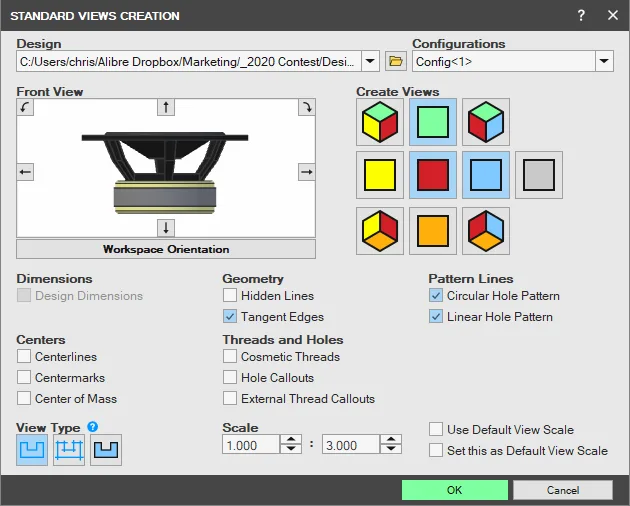The height and width of the screenshot is (506, 630).
Task: Uncheck Circular Hole Pattern
Action: tap(436, 295)
